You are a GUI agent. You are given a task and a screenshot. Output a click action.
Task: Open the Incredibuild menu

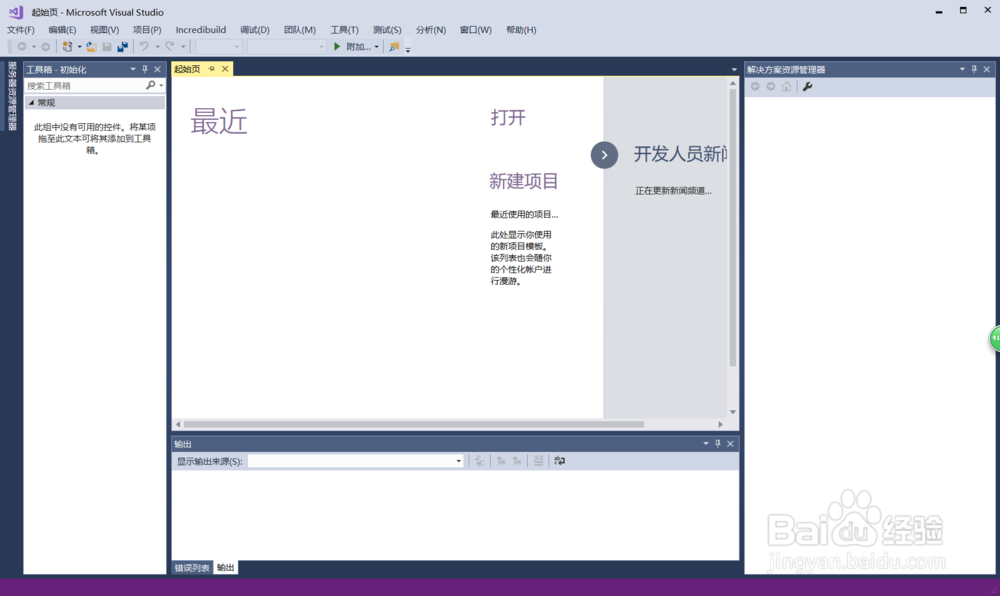point(201,30)
